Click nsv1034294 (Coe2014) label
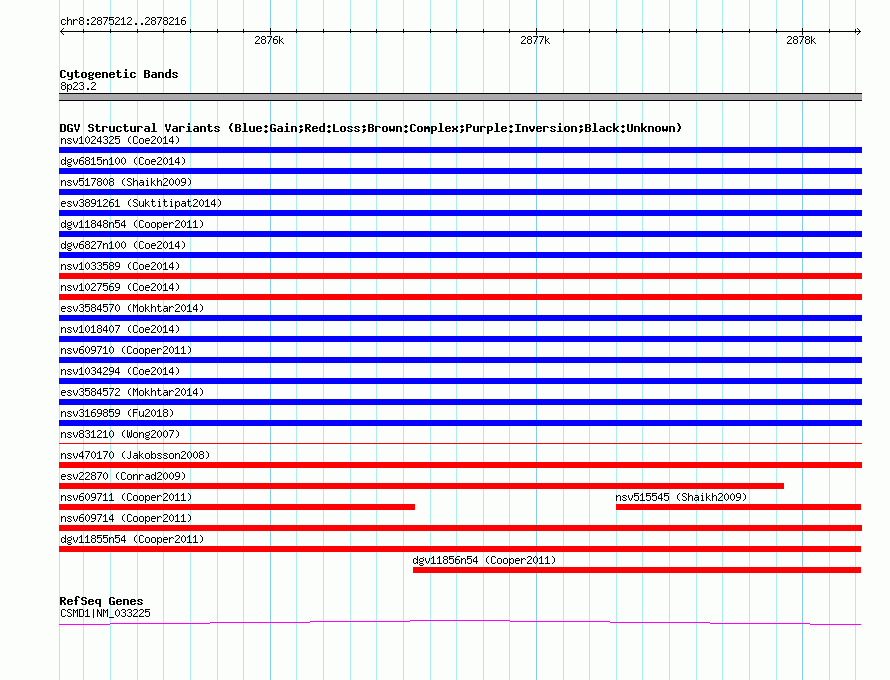Viewport: 890px width, 680px height. click(x=120, y=371)
